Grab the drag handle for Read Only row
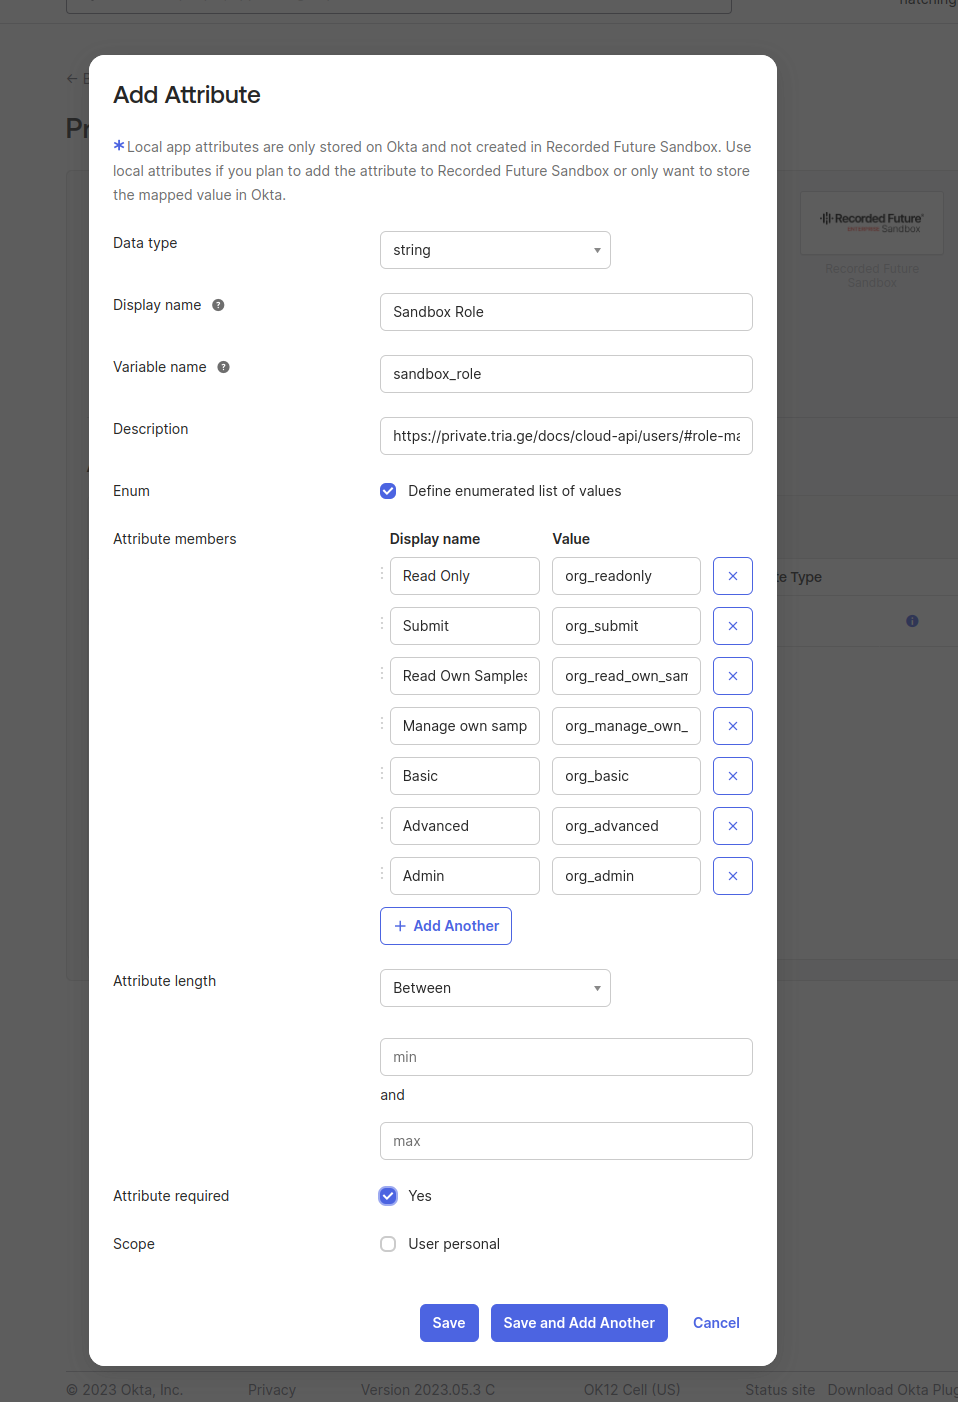Screen dimensions: 958x1402 point(382,574)
